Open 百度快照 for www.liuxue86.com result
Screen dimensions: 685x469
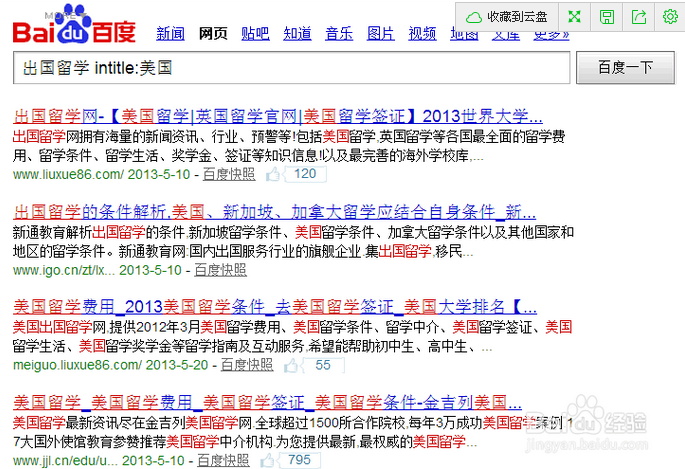click(229, 174)
